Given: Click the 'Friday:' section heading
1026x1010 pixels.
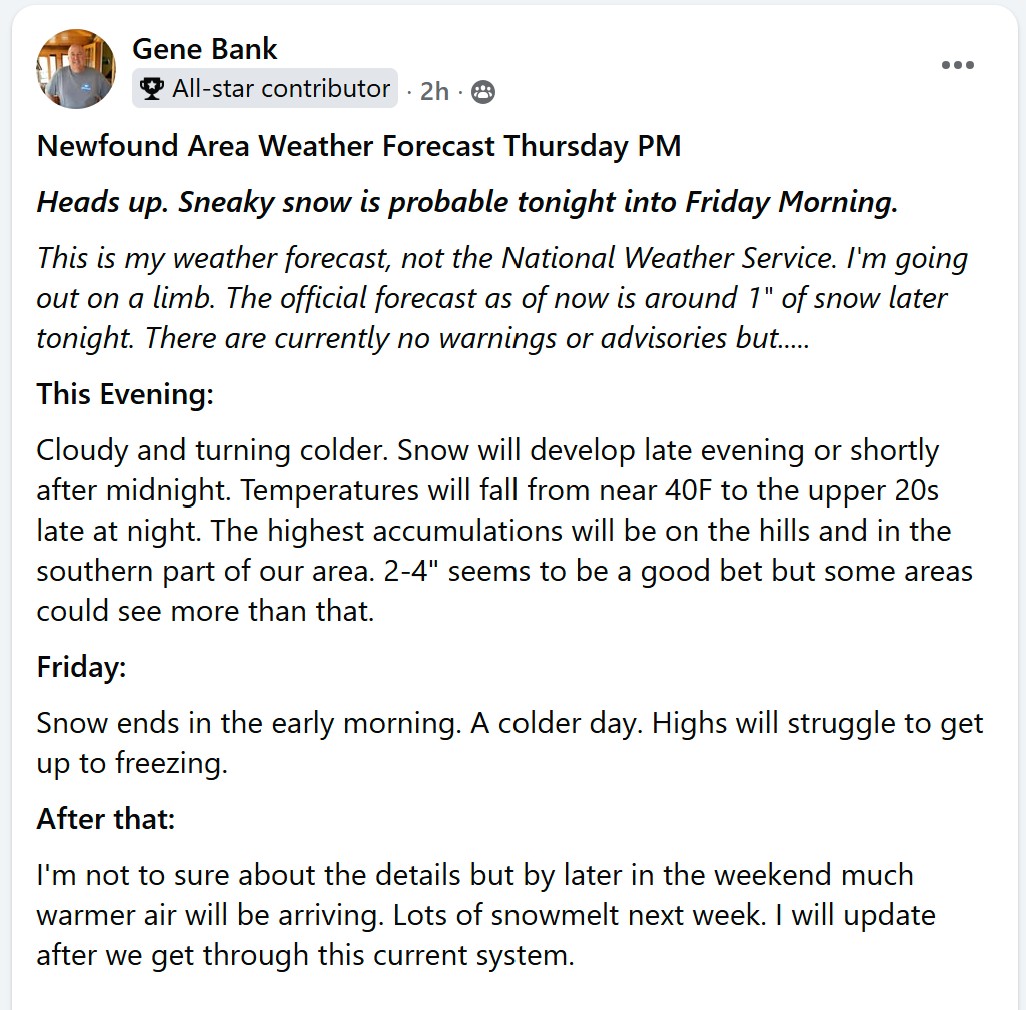Looking at the screenshot, I should 81,666.
